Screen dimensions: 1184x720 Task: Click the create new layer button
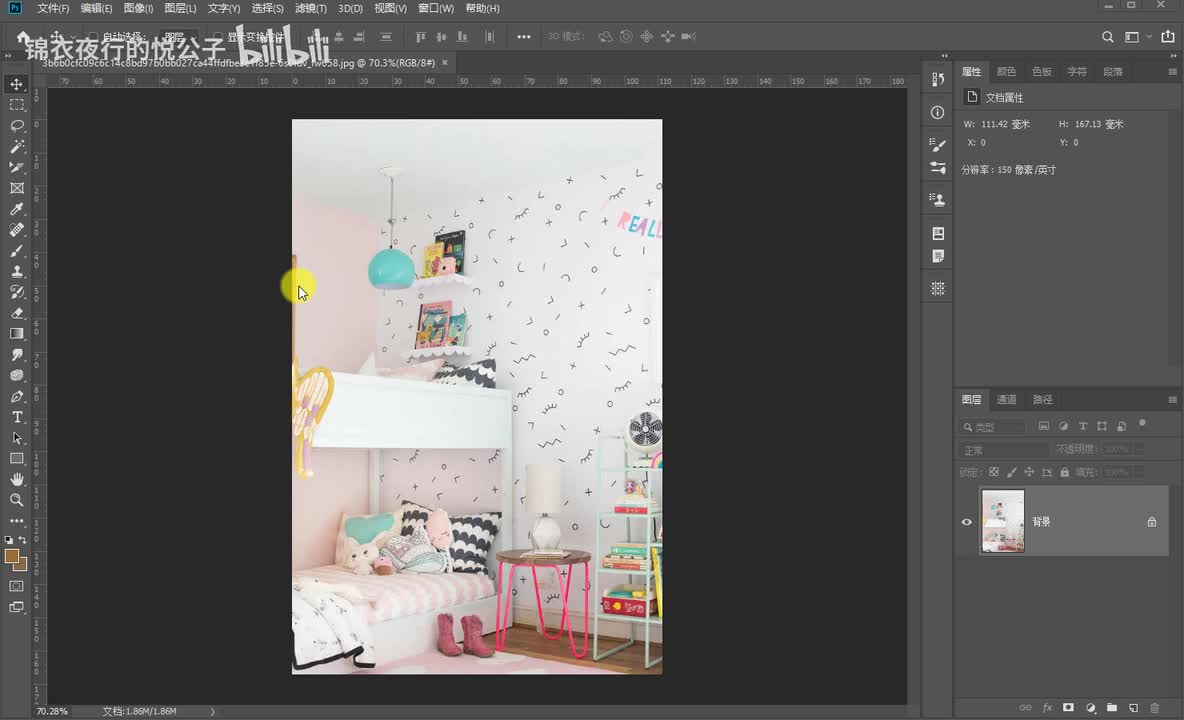1133,707
